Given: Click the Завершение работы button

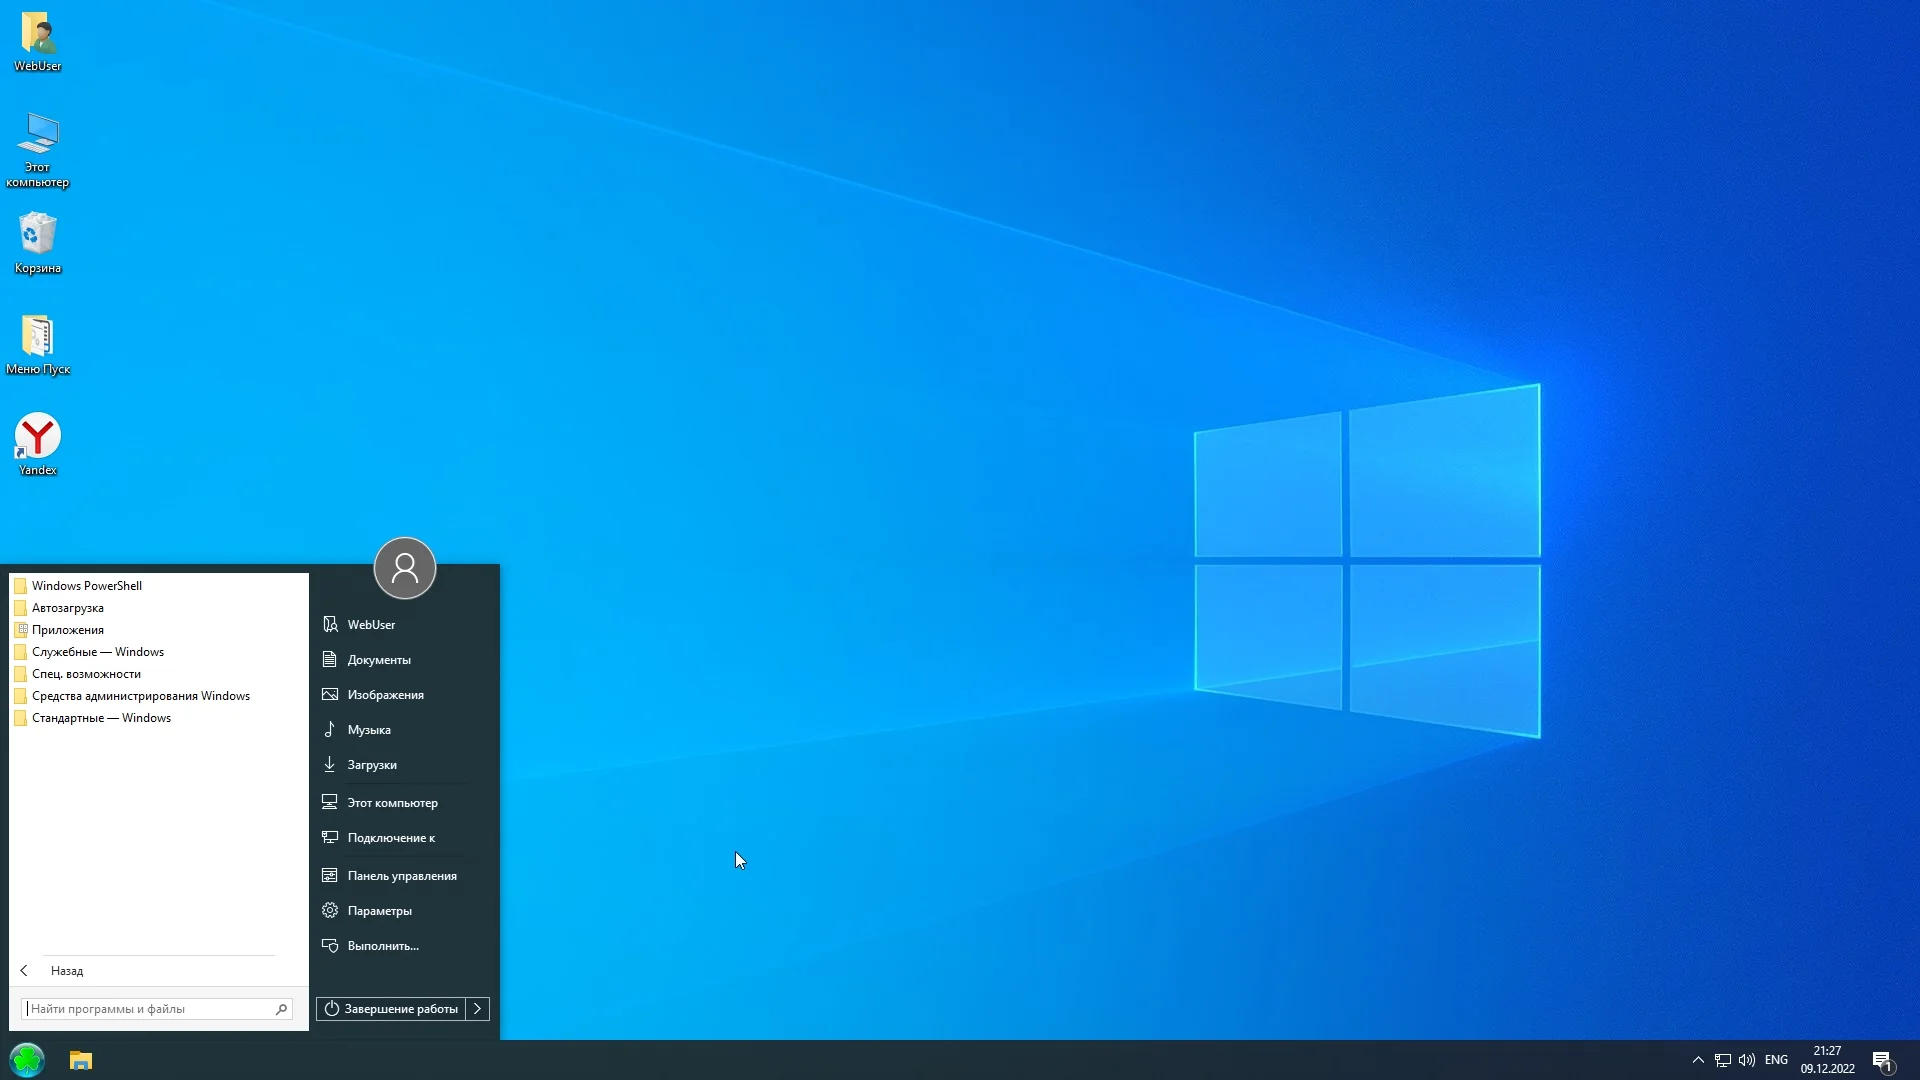Looking at the screenshot, I should click(x=391, y=1009).
